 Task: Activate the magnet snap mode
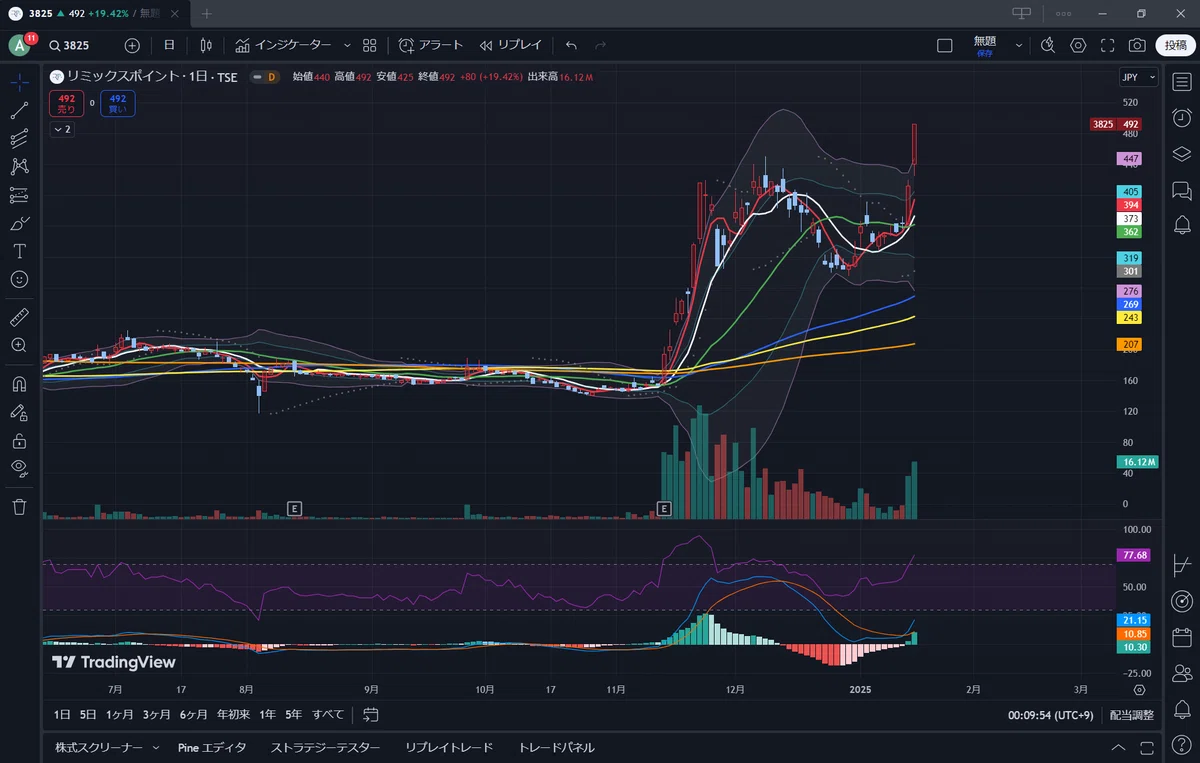point(19,383)
